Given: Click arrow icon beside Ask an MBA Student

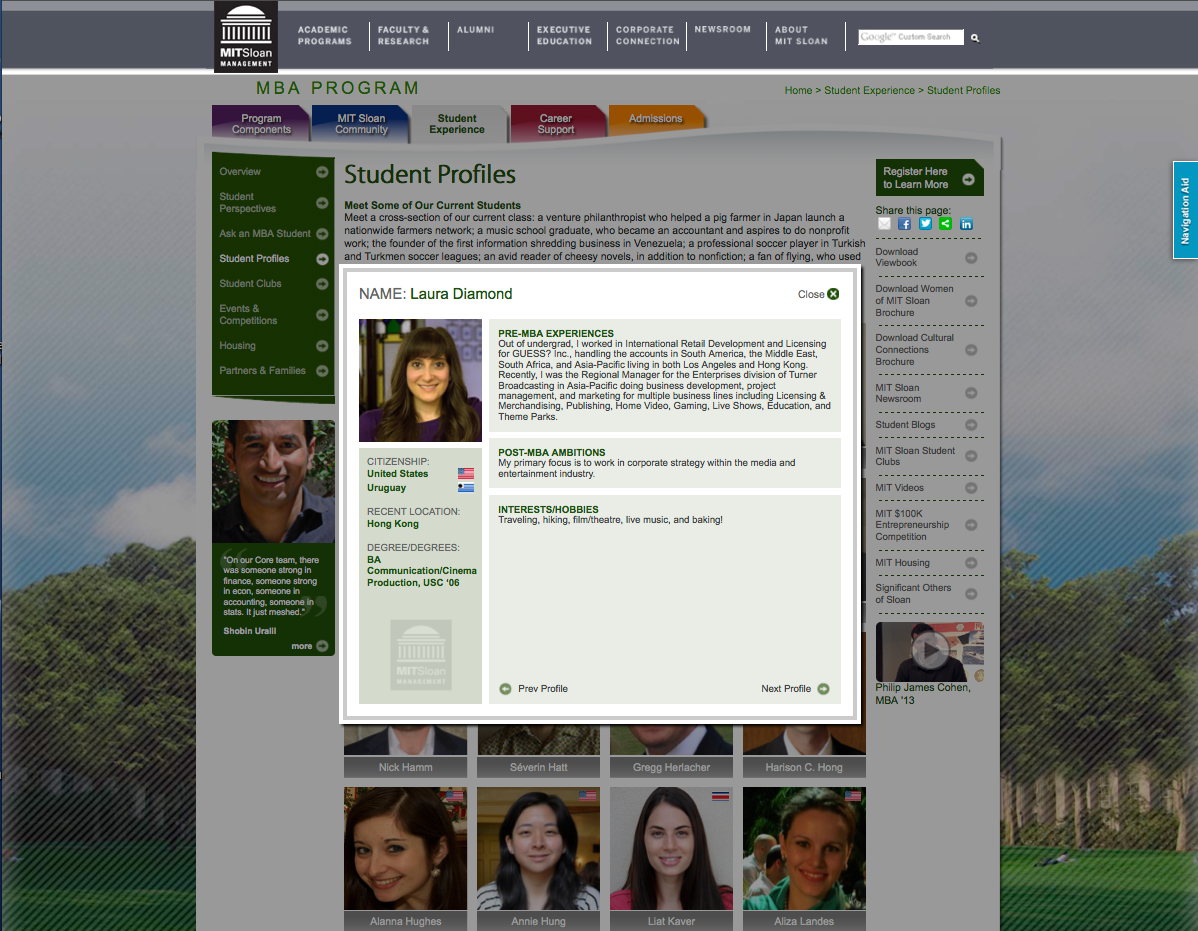Looking at the screenshot, I should click(322, 234).
